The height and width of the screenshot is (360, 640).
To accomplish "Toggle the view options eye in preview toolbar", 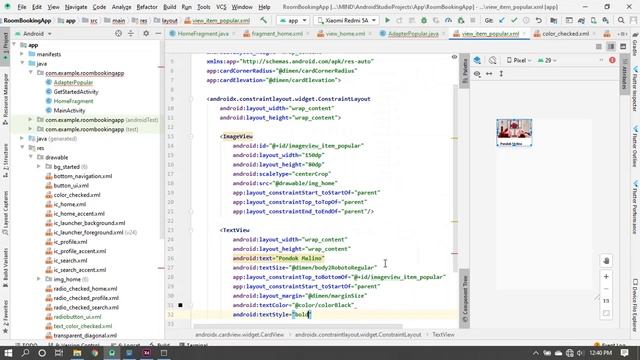I will click(477, 74).
